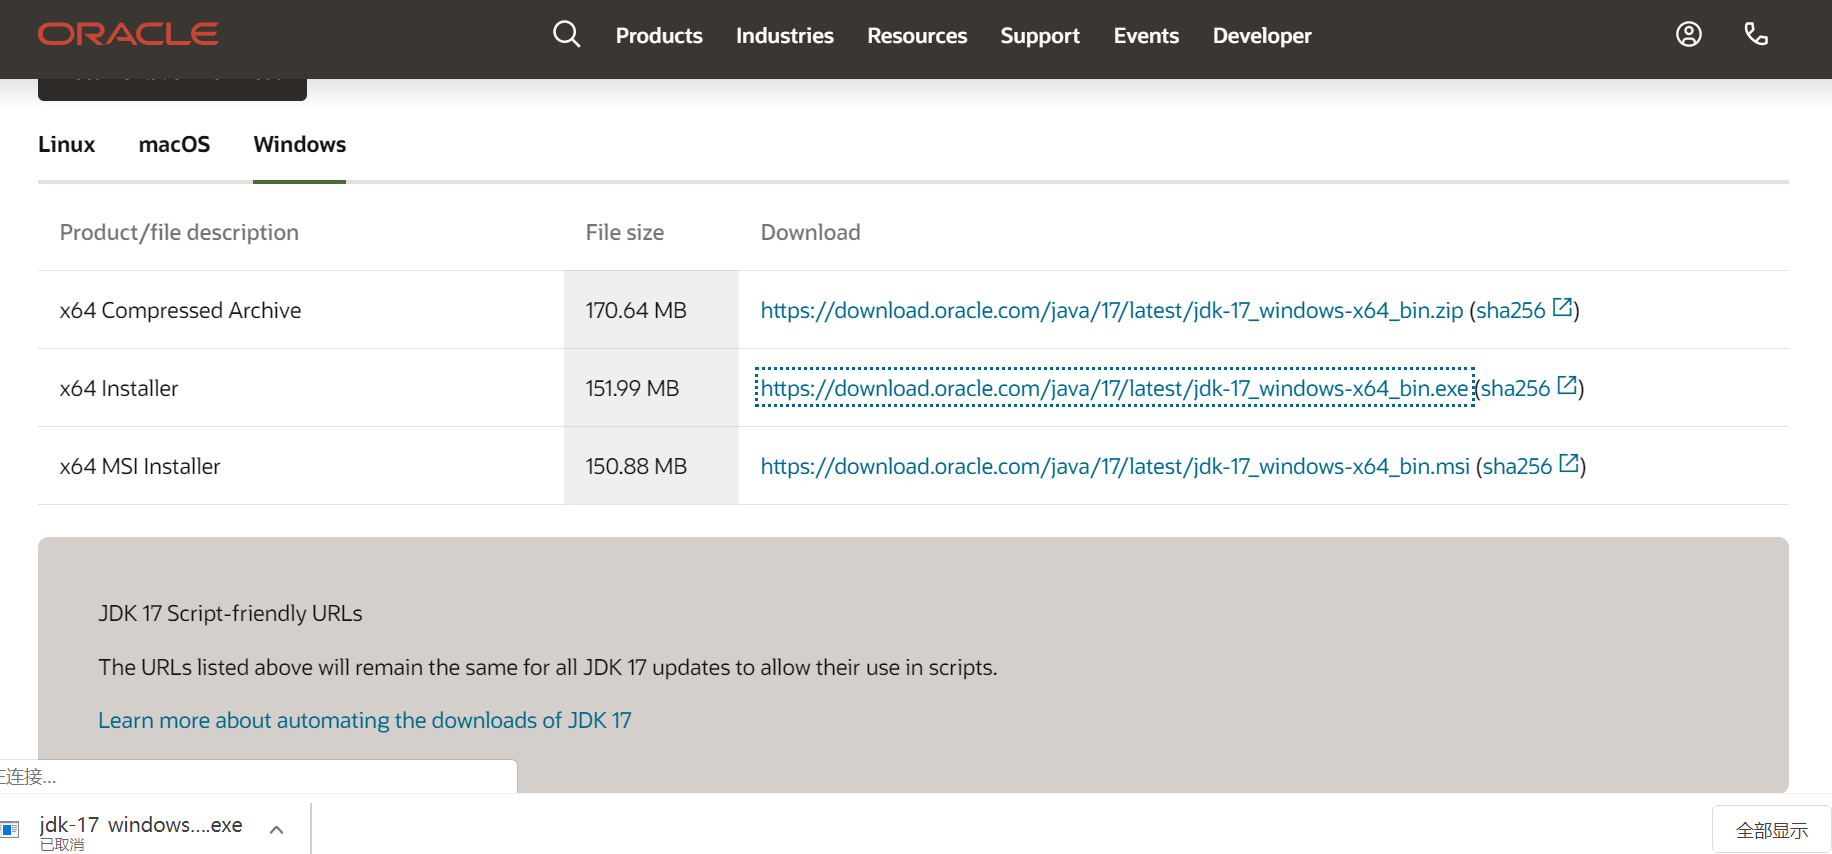Download the jdk-17 windows-x64 exe link
This screenshot has width=1832, height=854.
(x=1114, y=388)
